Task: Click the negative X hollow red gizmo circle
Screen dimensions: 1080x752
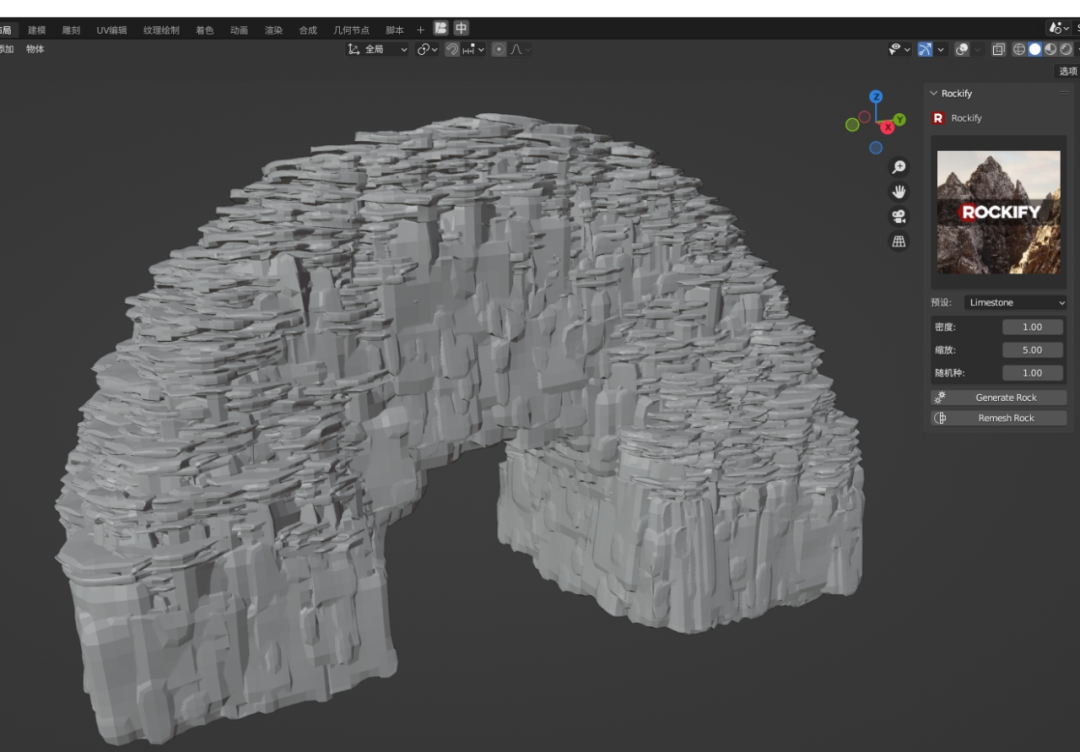Action: point(864,117)
